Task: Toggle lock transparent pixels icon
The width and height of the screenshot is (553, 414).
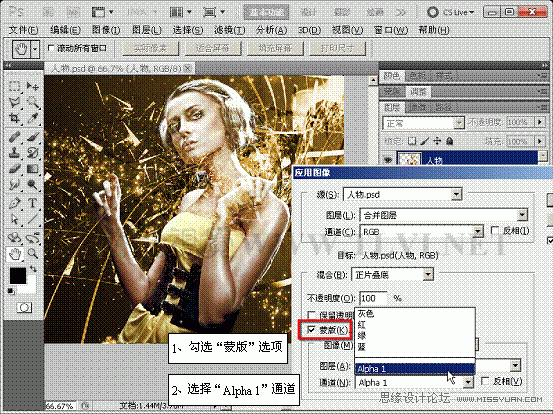Action: pos(412,141)
